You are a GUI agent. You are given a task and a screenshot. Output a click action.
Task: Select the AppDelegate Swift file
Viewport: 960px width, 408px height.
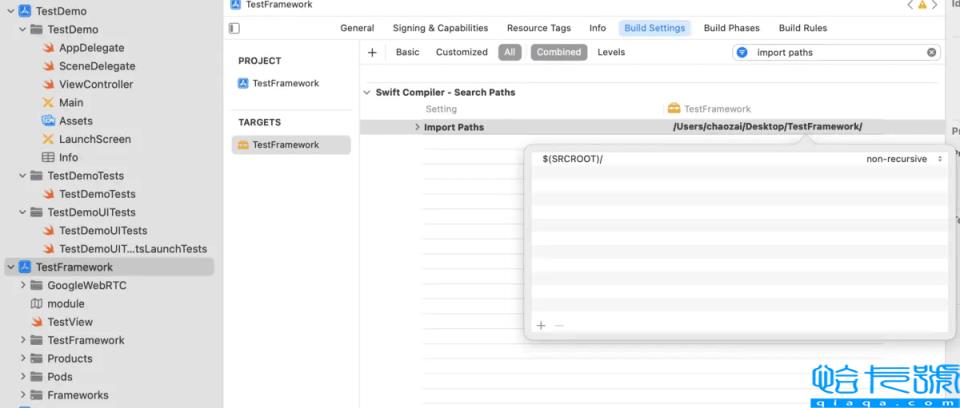pos(91,48)
